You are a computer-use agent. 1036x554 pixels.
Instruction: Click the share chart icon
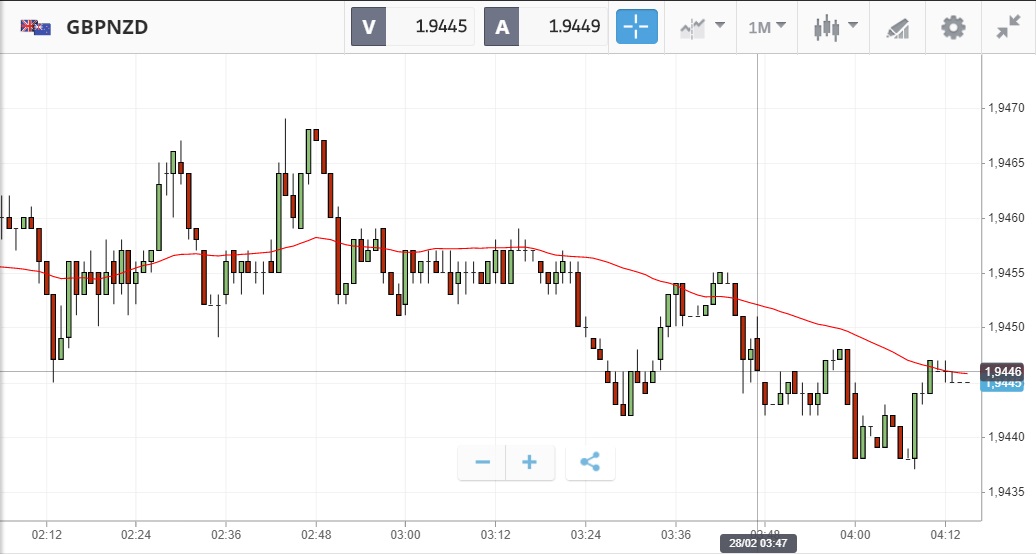coord(590,462)
